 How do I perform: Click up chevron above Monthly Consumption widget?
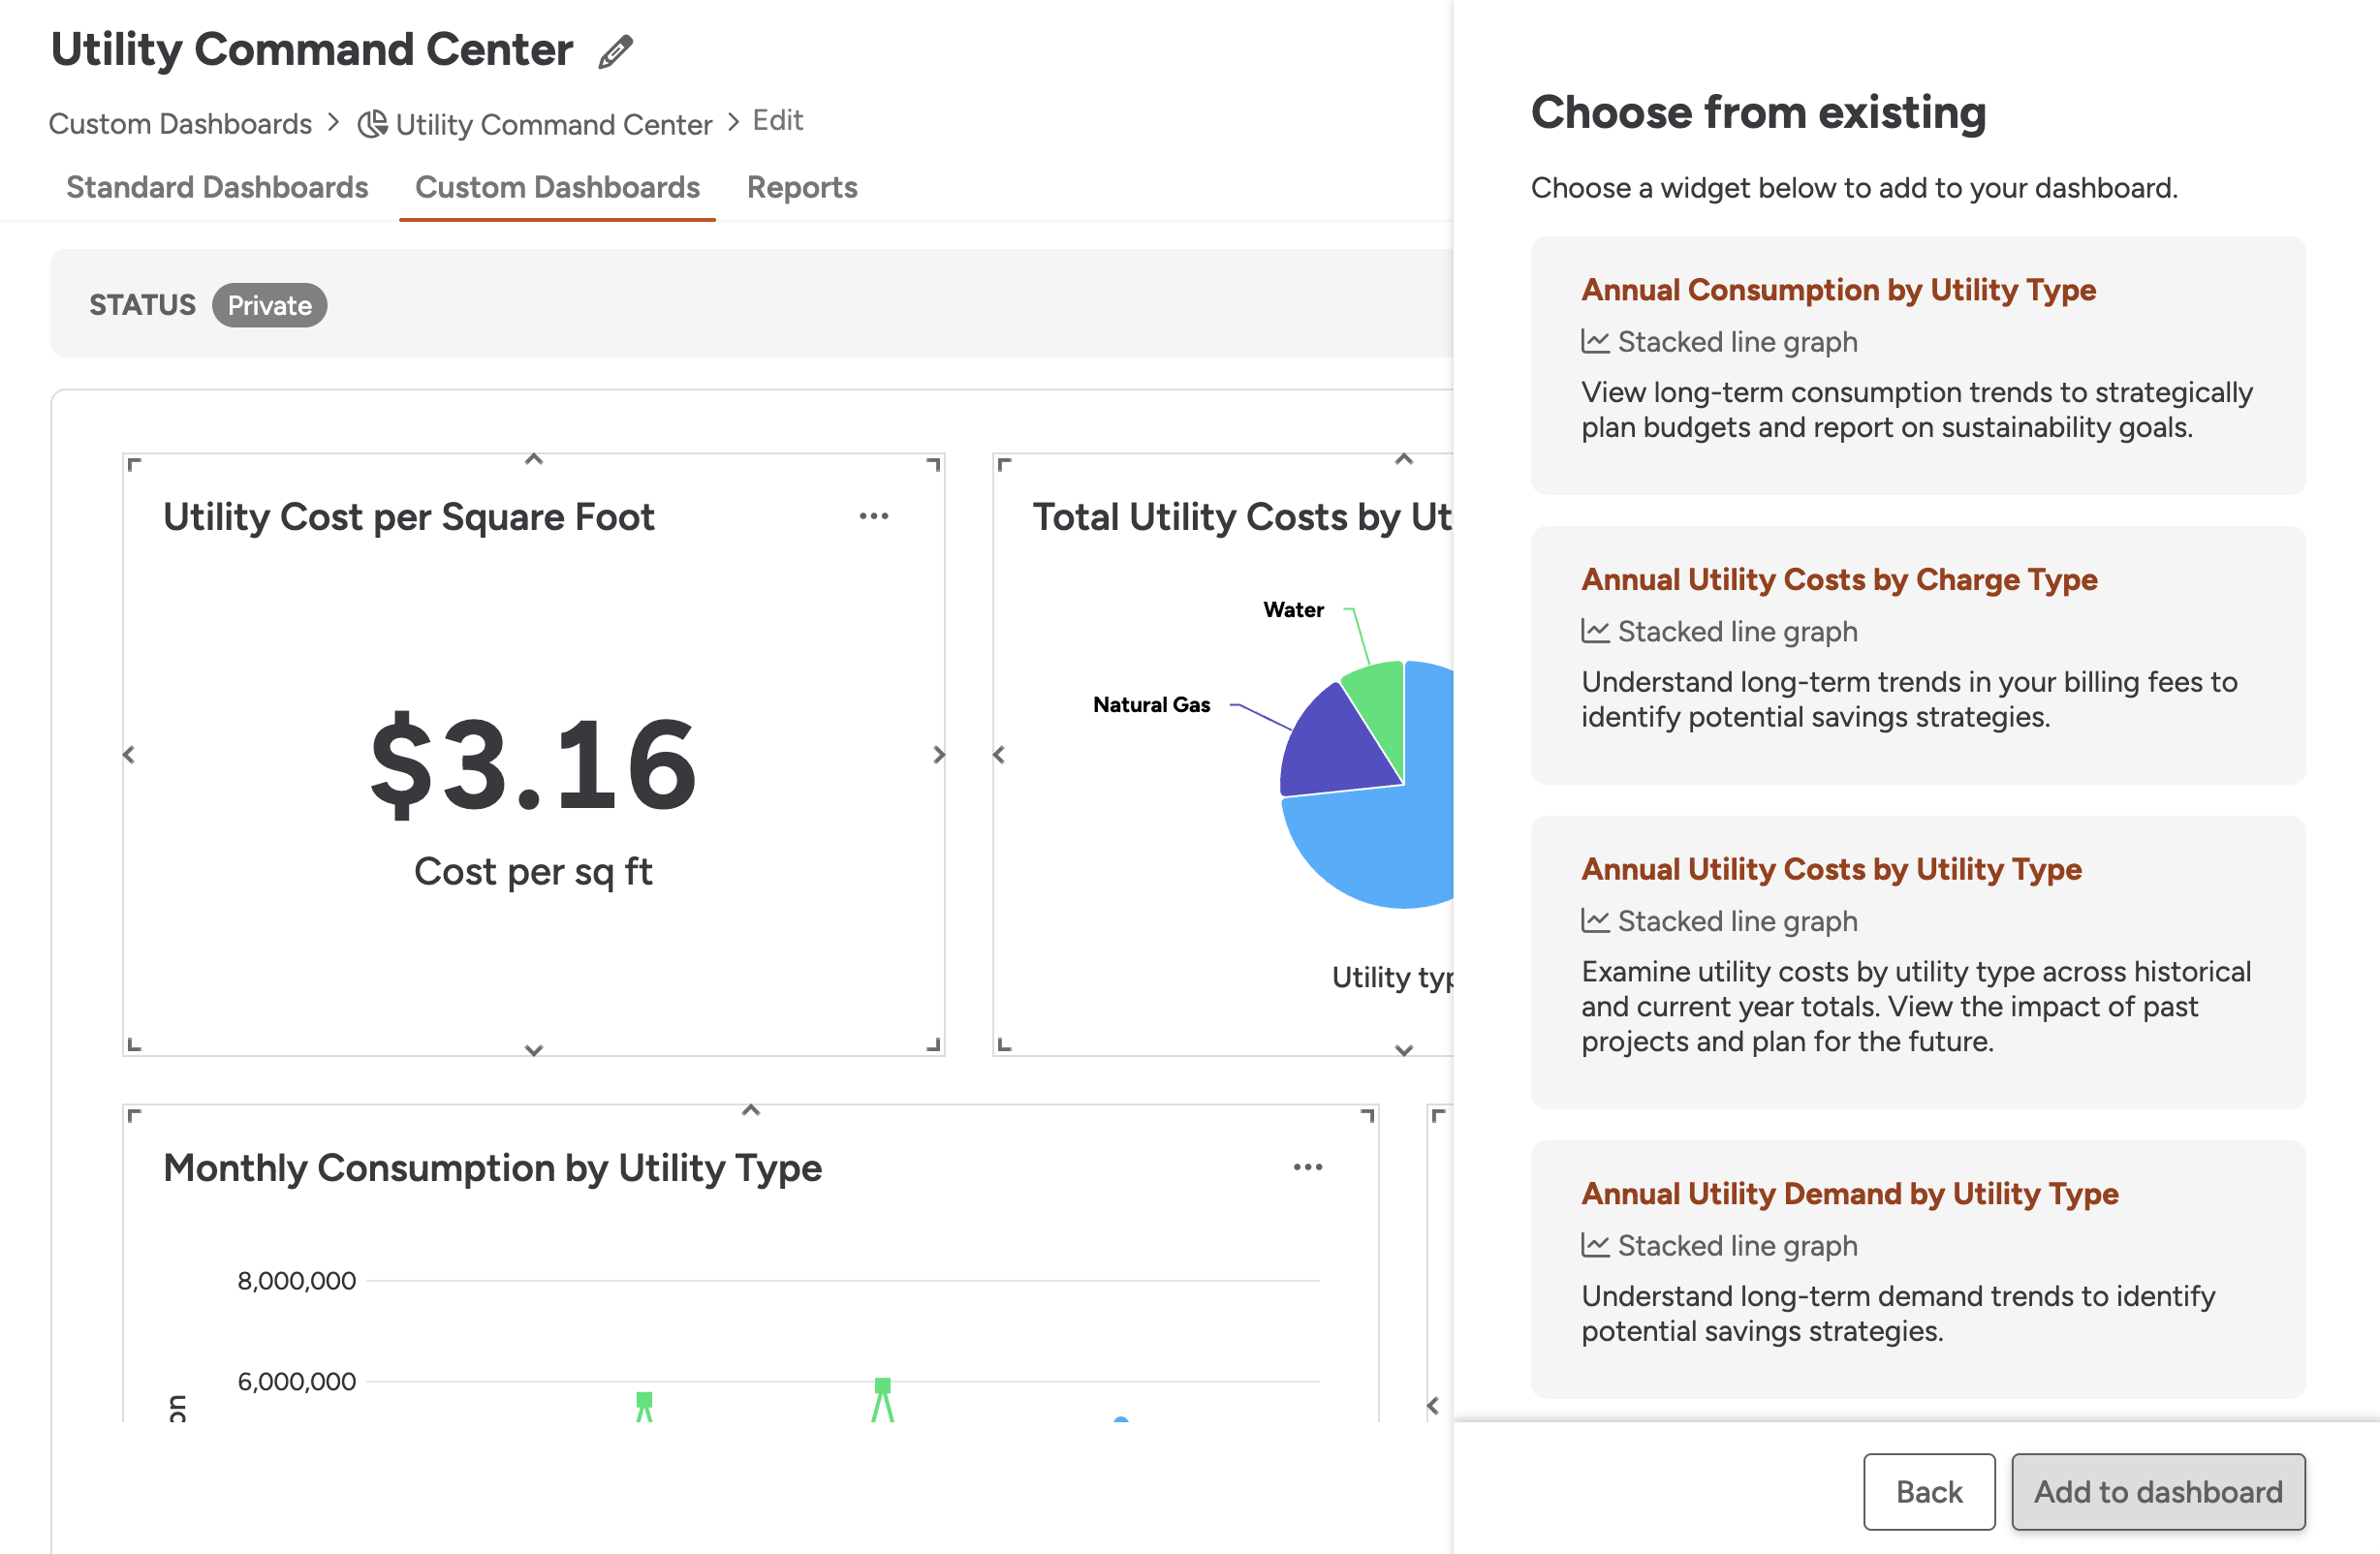[x=751, y=1110]
